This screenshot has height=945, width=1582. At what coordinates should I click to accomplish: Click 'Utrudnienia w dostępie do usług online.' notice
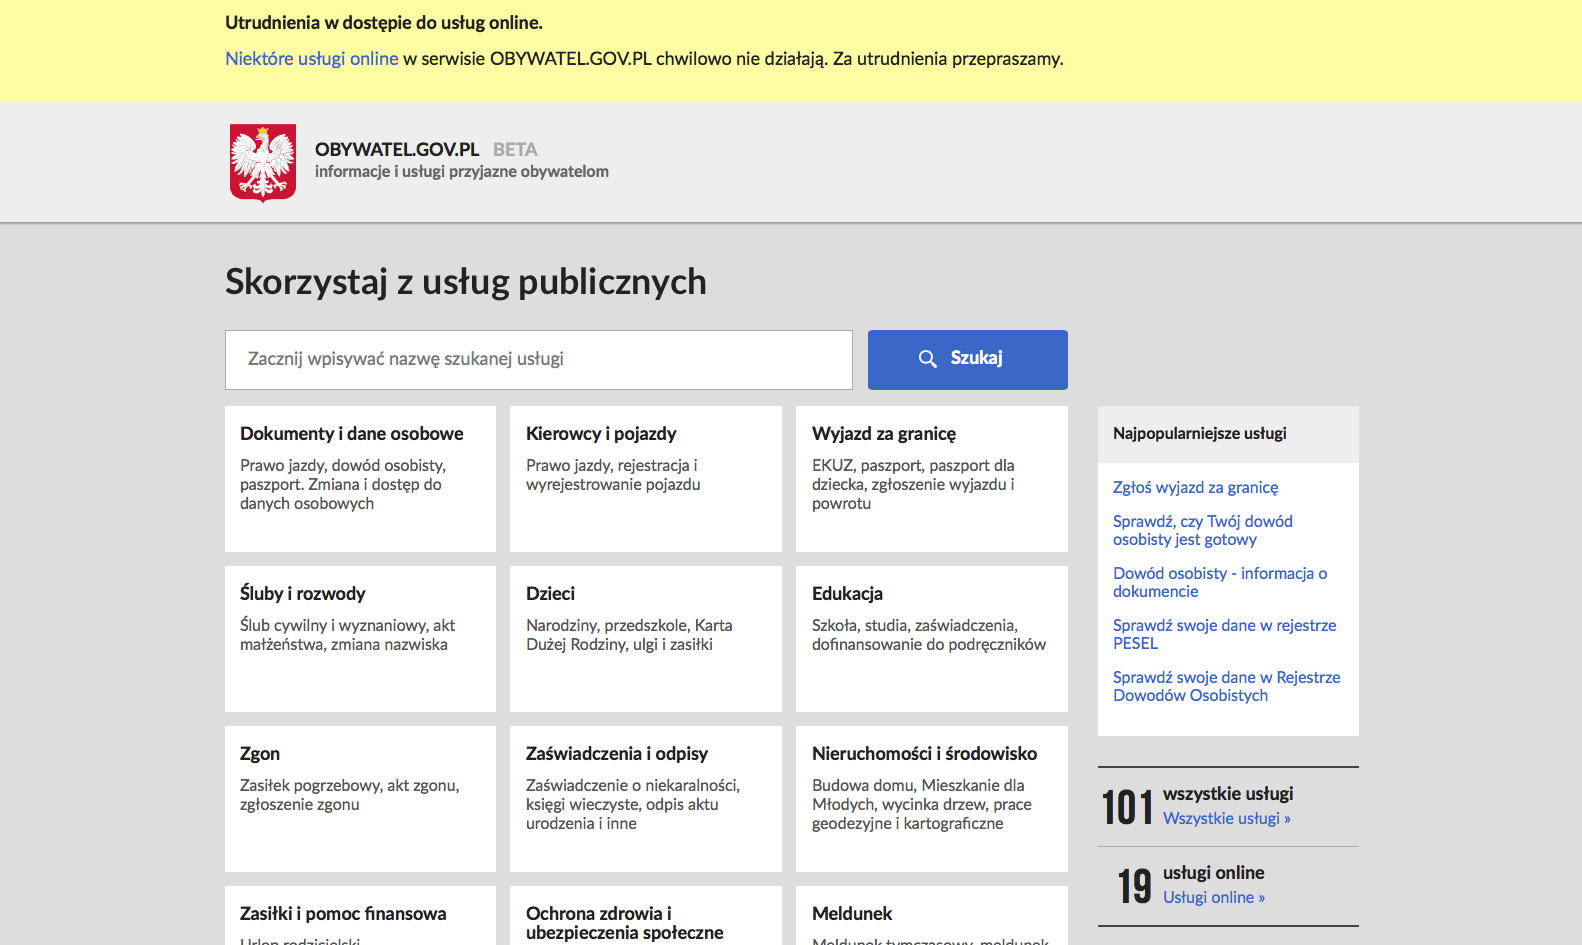point(384,23)
